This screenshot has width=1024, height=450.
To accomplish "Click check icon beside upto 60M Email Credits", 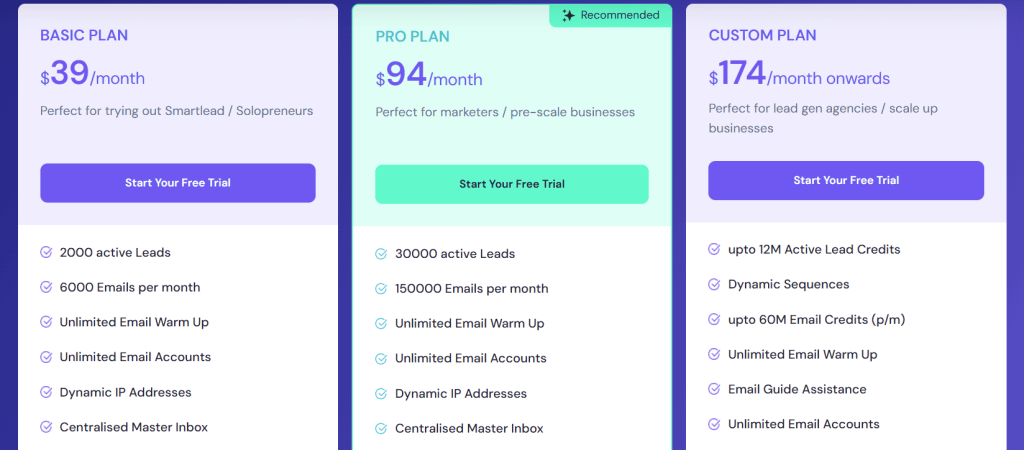I will tap(714, 319).
